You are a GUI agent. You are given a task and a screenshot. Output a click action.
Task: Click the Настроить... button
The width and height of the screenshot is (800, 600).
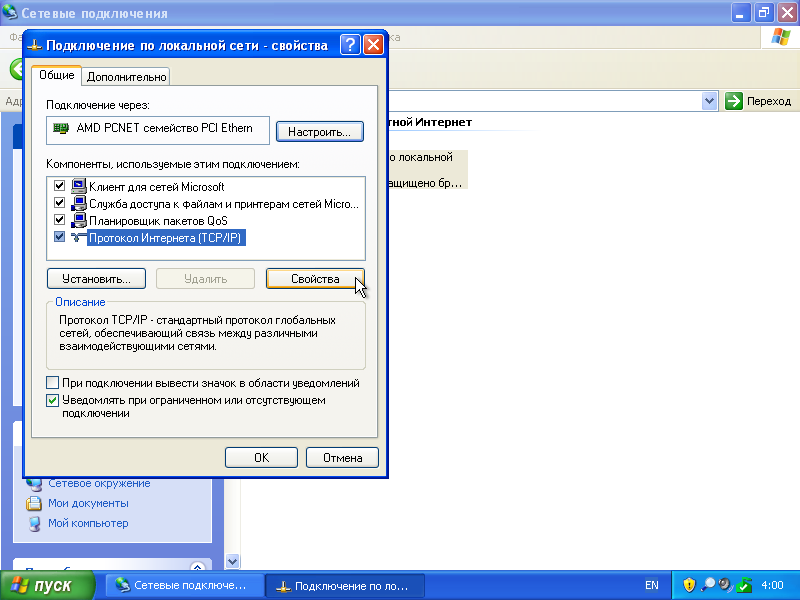[319, 132]
